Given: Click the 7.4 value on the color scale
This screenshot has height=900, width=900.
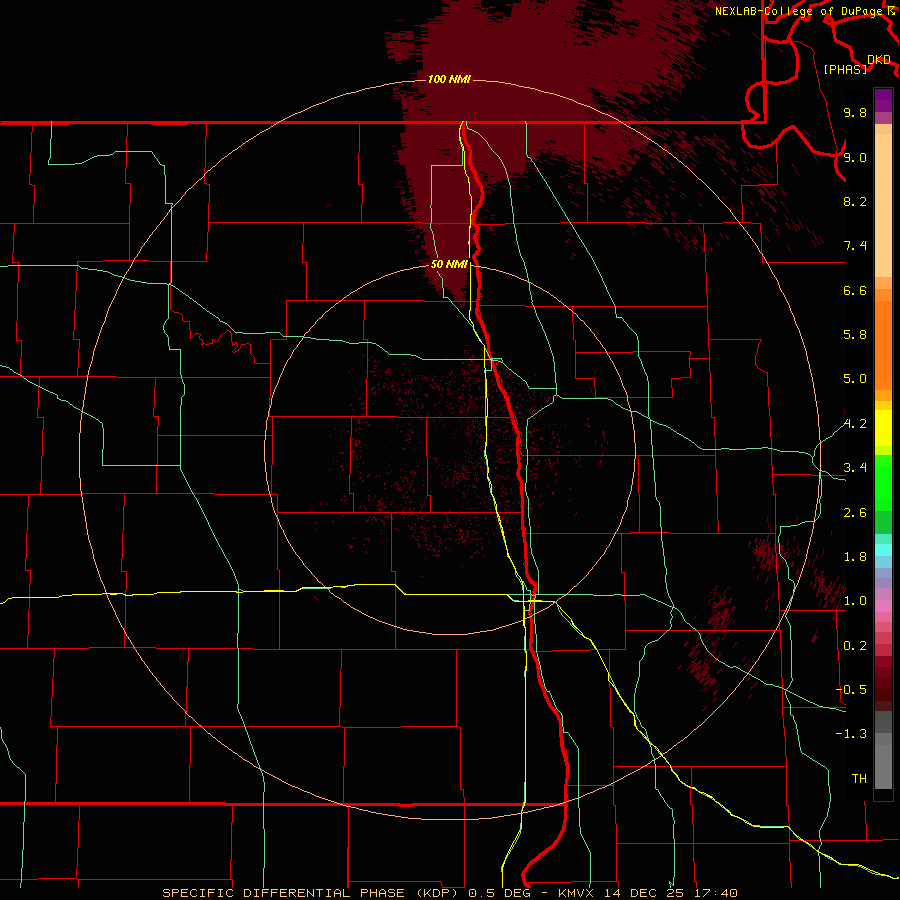Looking at the screenshot, I should [855, 246].
